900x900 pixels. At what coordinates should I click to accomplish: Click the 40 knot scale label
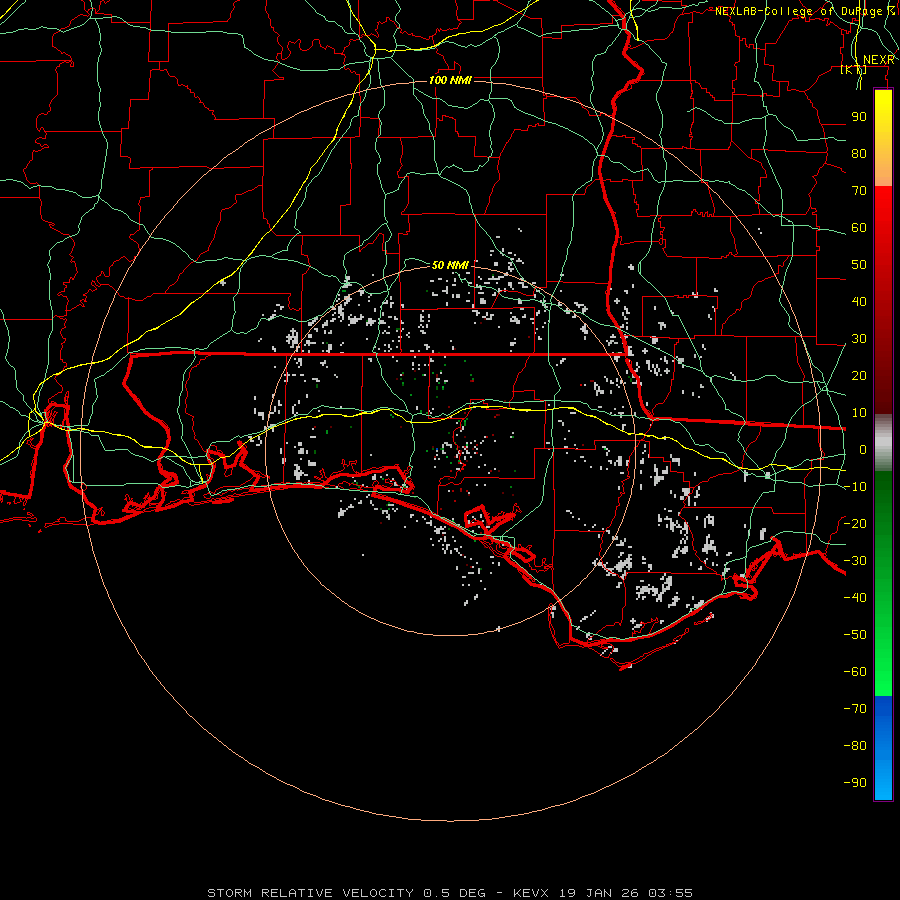tap(859, 302)
